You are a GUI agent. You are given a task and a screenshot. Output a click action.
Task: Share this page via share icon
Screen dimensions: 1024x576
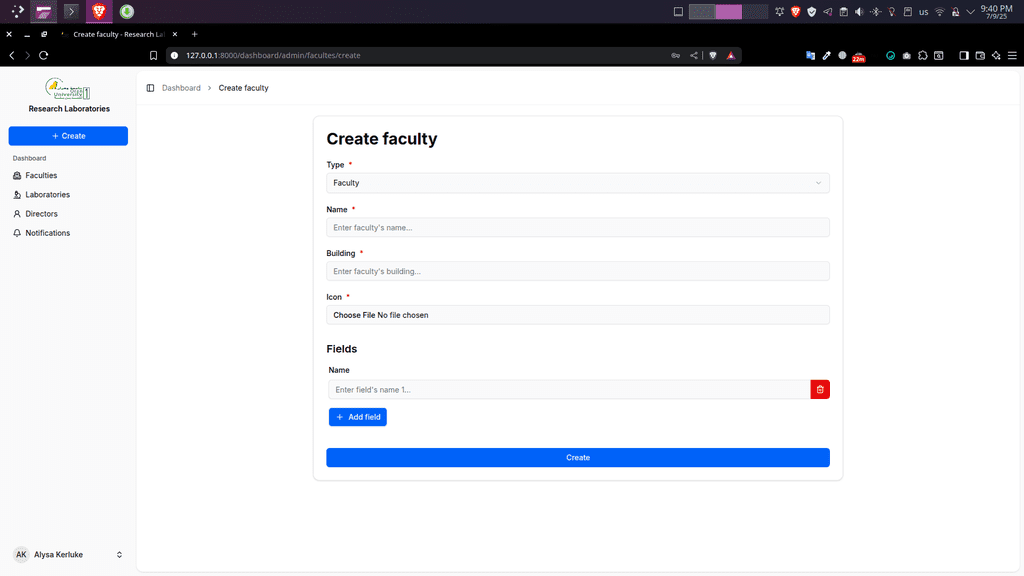(694, 56)
